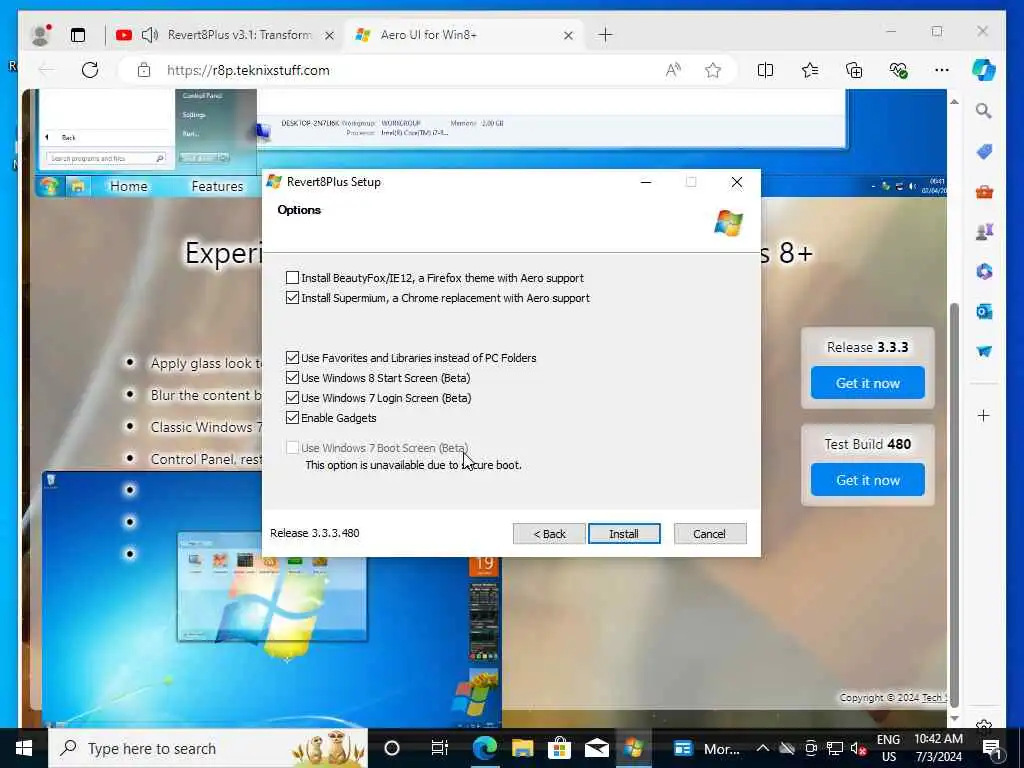Go back with the < Back button
This screenshot has width=1024, height=768.
point(549,534)
